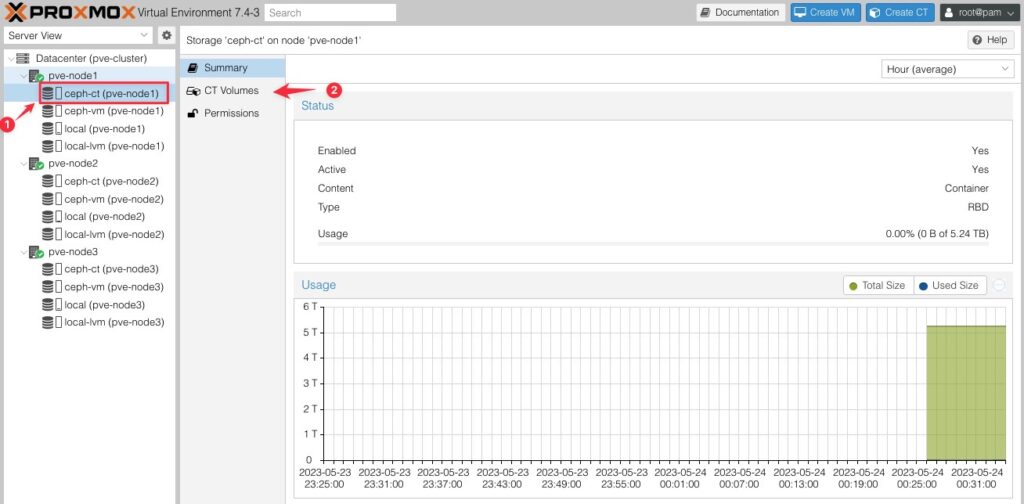
Task: Collapse the pve-node3 tree node
Action: tap(24, 252)
